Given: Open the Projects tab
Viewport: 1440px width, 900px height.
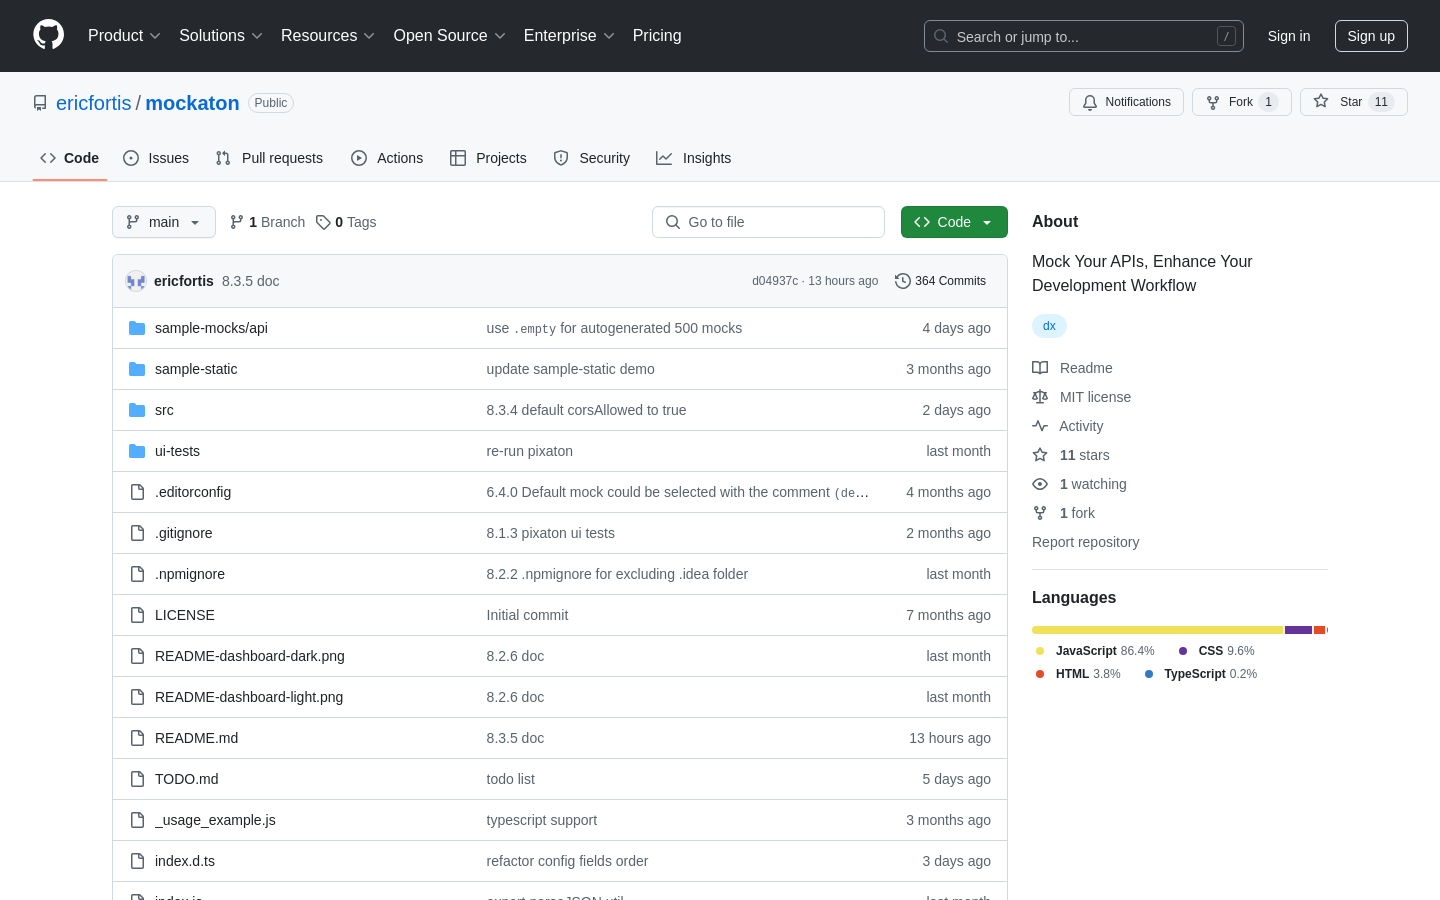Looking at the screenshot, I should (x=488, y=158).
